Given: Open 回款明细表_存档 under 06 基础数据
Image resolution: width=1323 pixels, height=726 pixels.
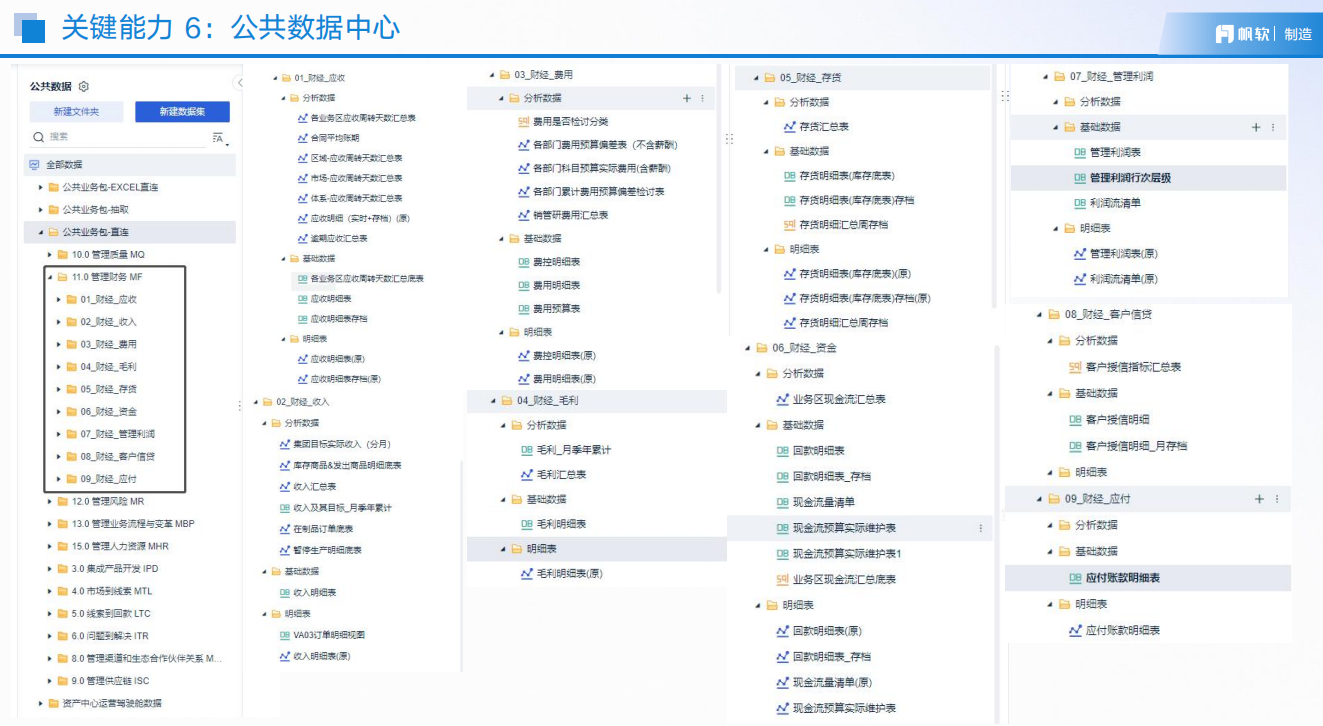Looking at the screenshot, I should [x=832, y=476].
